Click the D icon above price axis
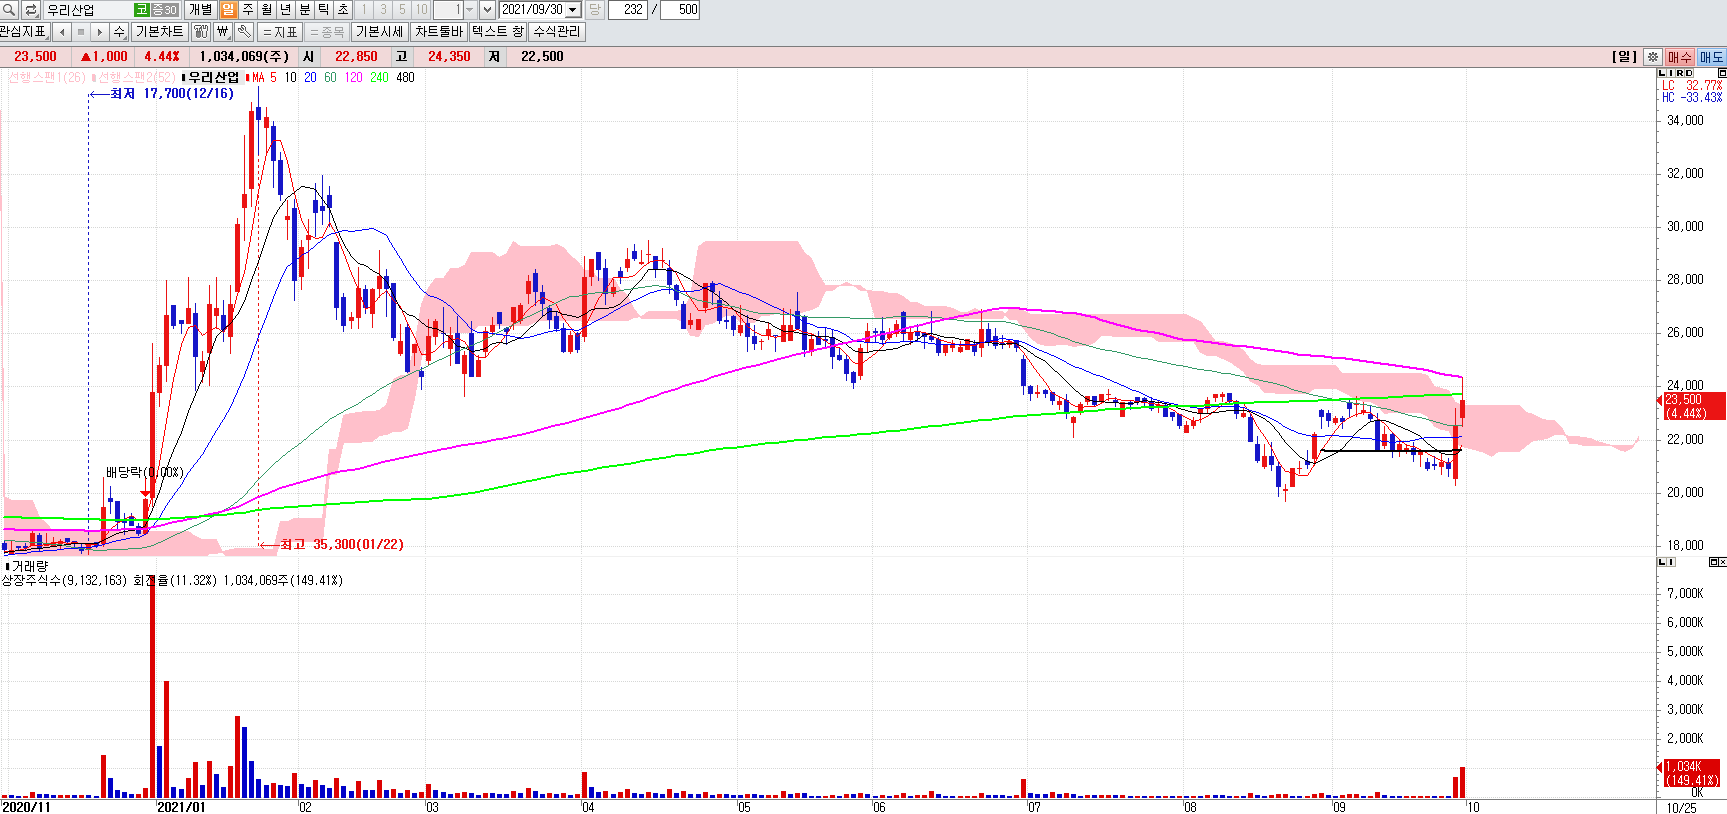The height and width of the screenshot is (814, 1727). (x=1689, y=73)
